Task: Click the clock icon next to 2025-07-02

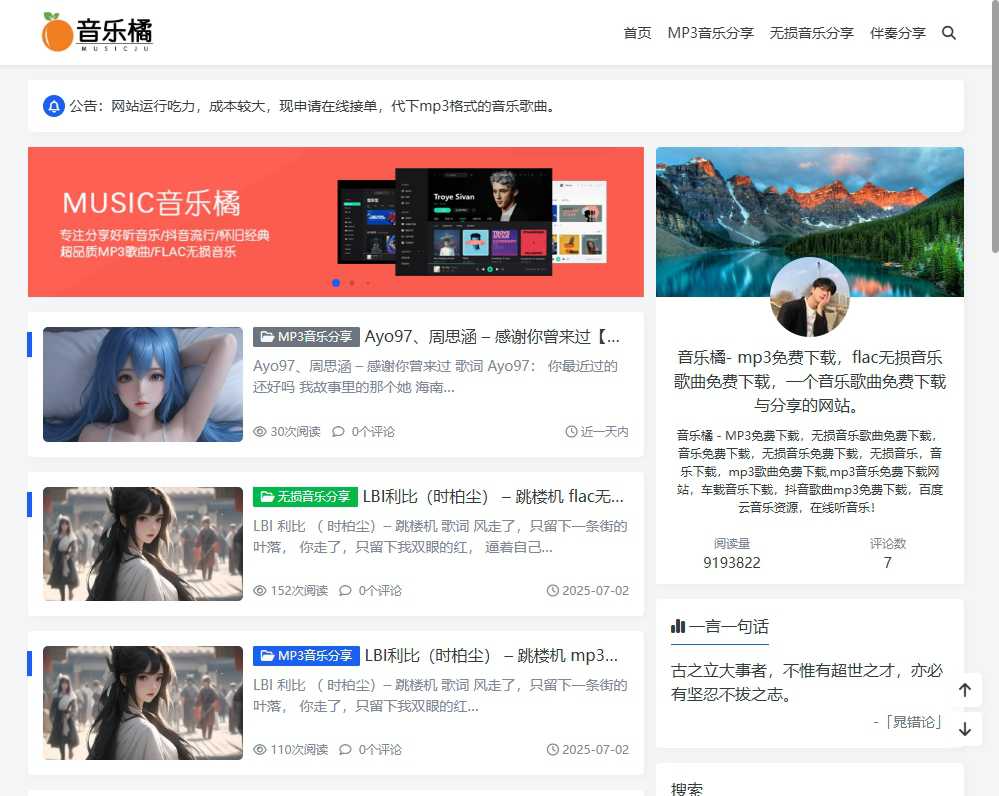Action: 552,590
